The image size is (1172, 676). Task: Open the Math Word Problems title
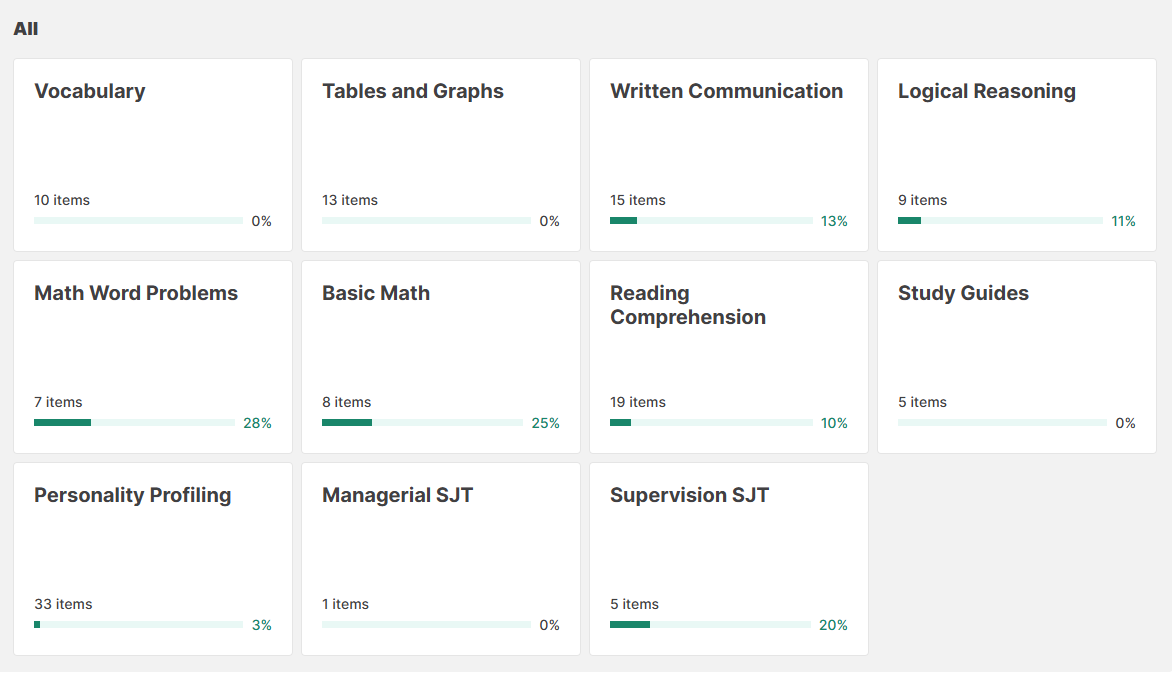point(136,293)
